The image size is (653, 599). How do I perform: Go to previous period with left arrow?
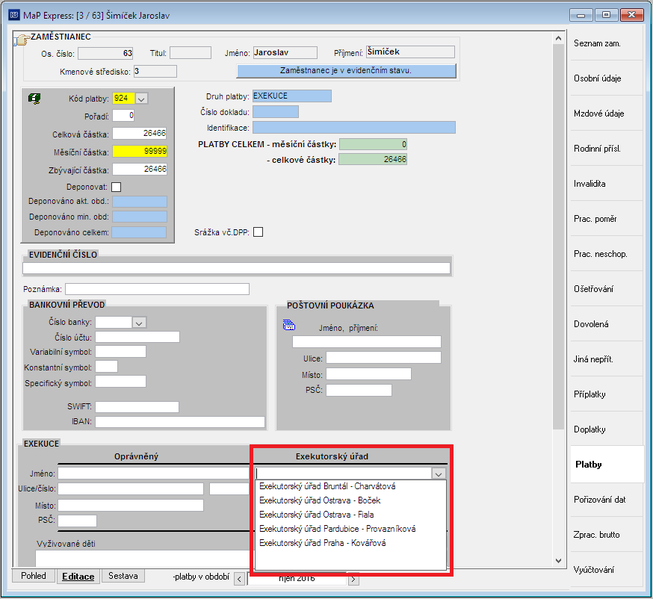pyautogui.click(x=239, y=579)
